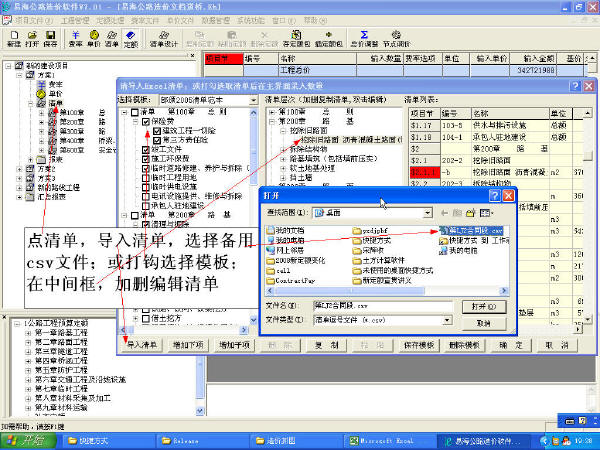Select the 我的文档 item in file list
Screen dimensions: 600x450
(x=285, y=230)
